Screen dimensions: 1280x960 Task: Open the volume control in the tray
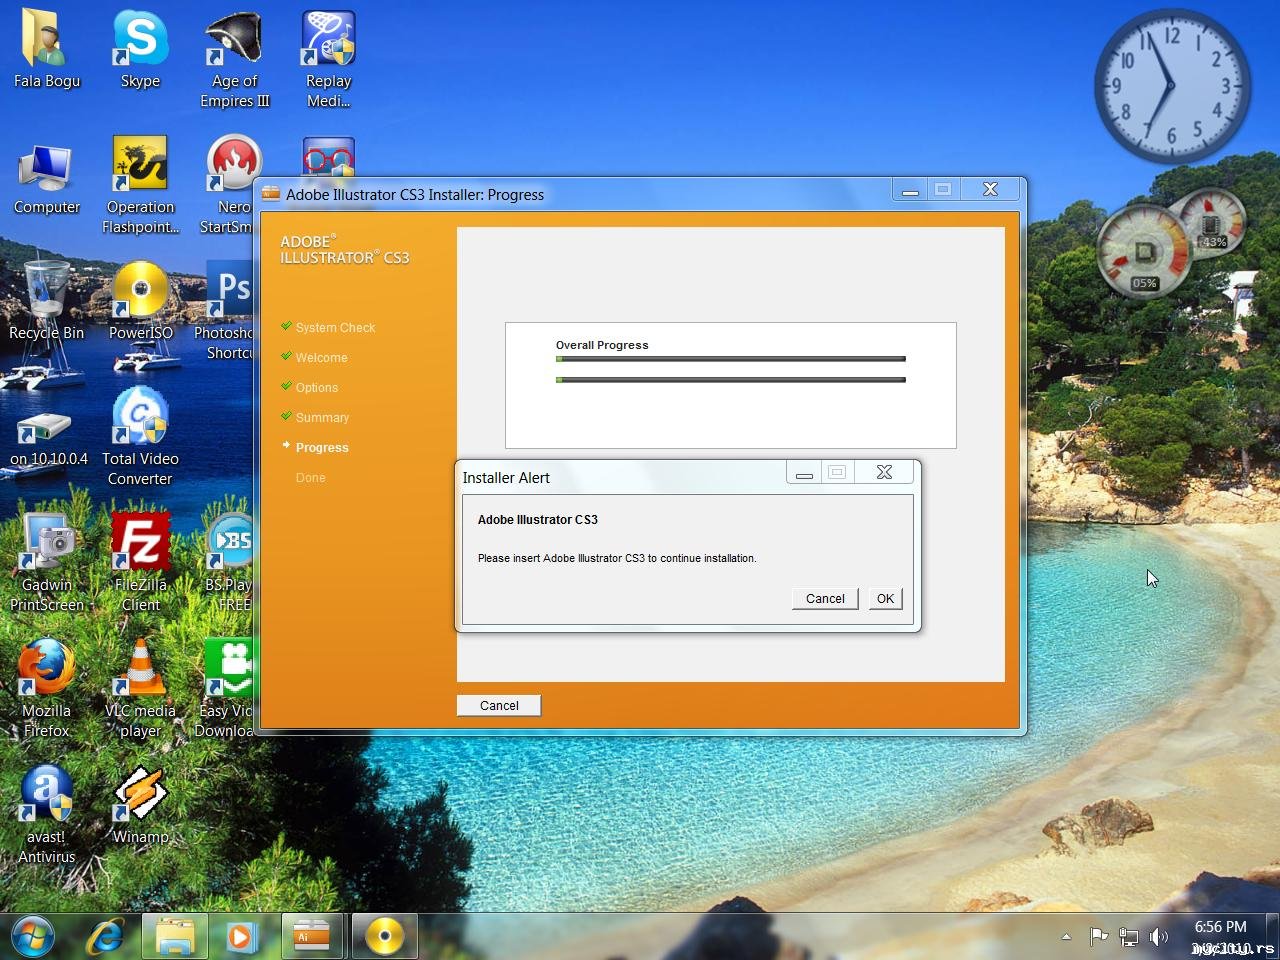coord(1159,937)
